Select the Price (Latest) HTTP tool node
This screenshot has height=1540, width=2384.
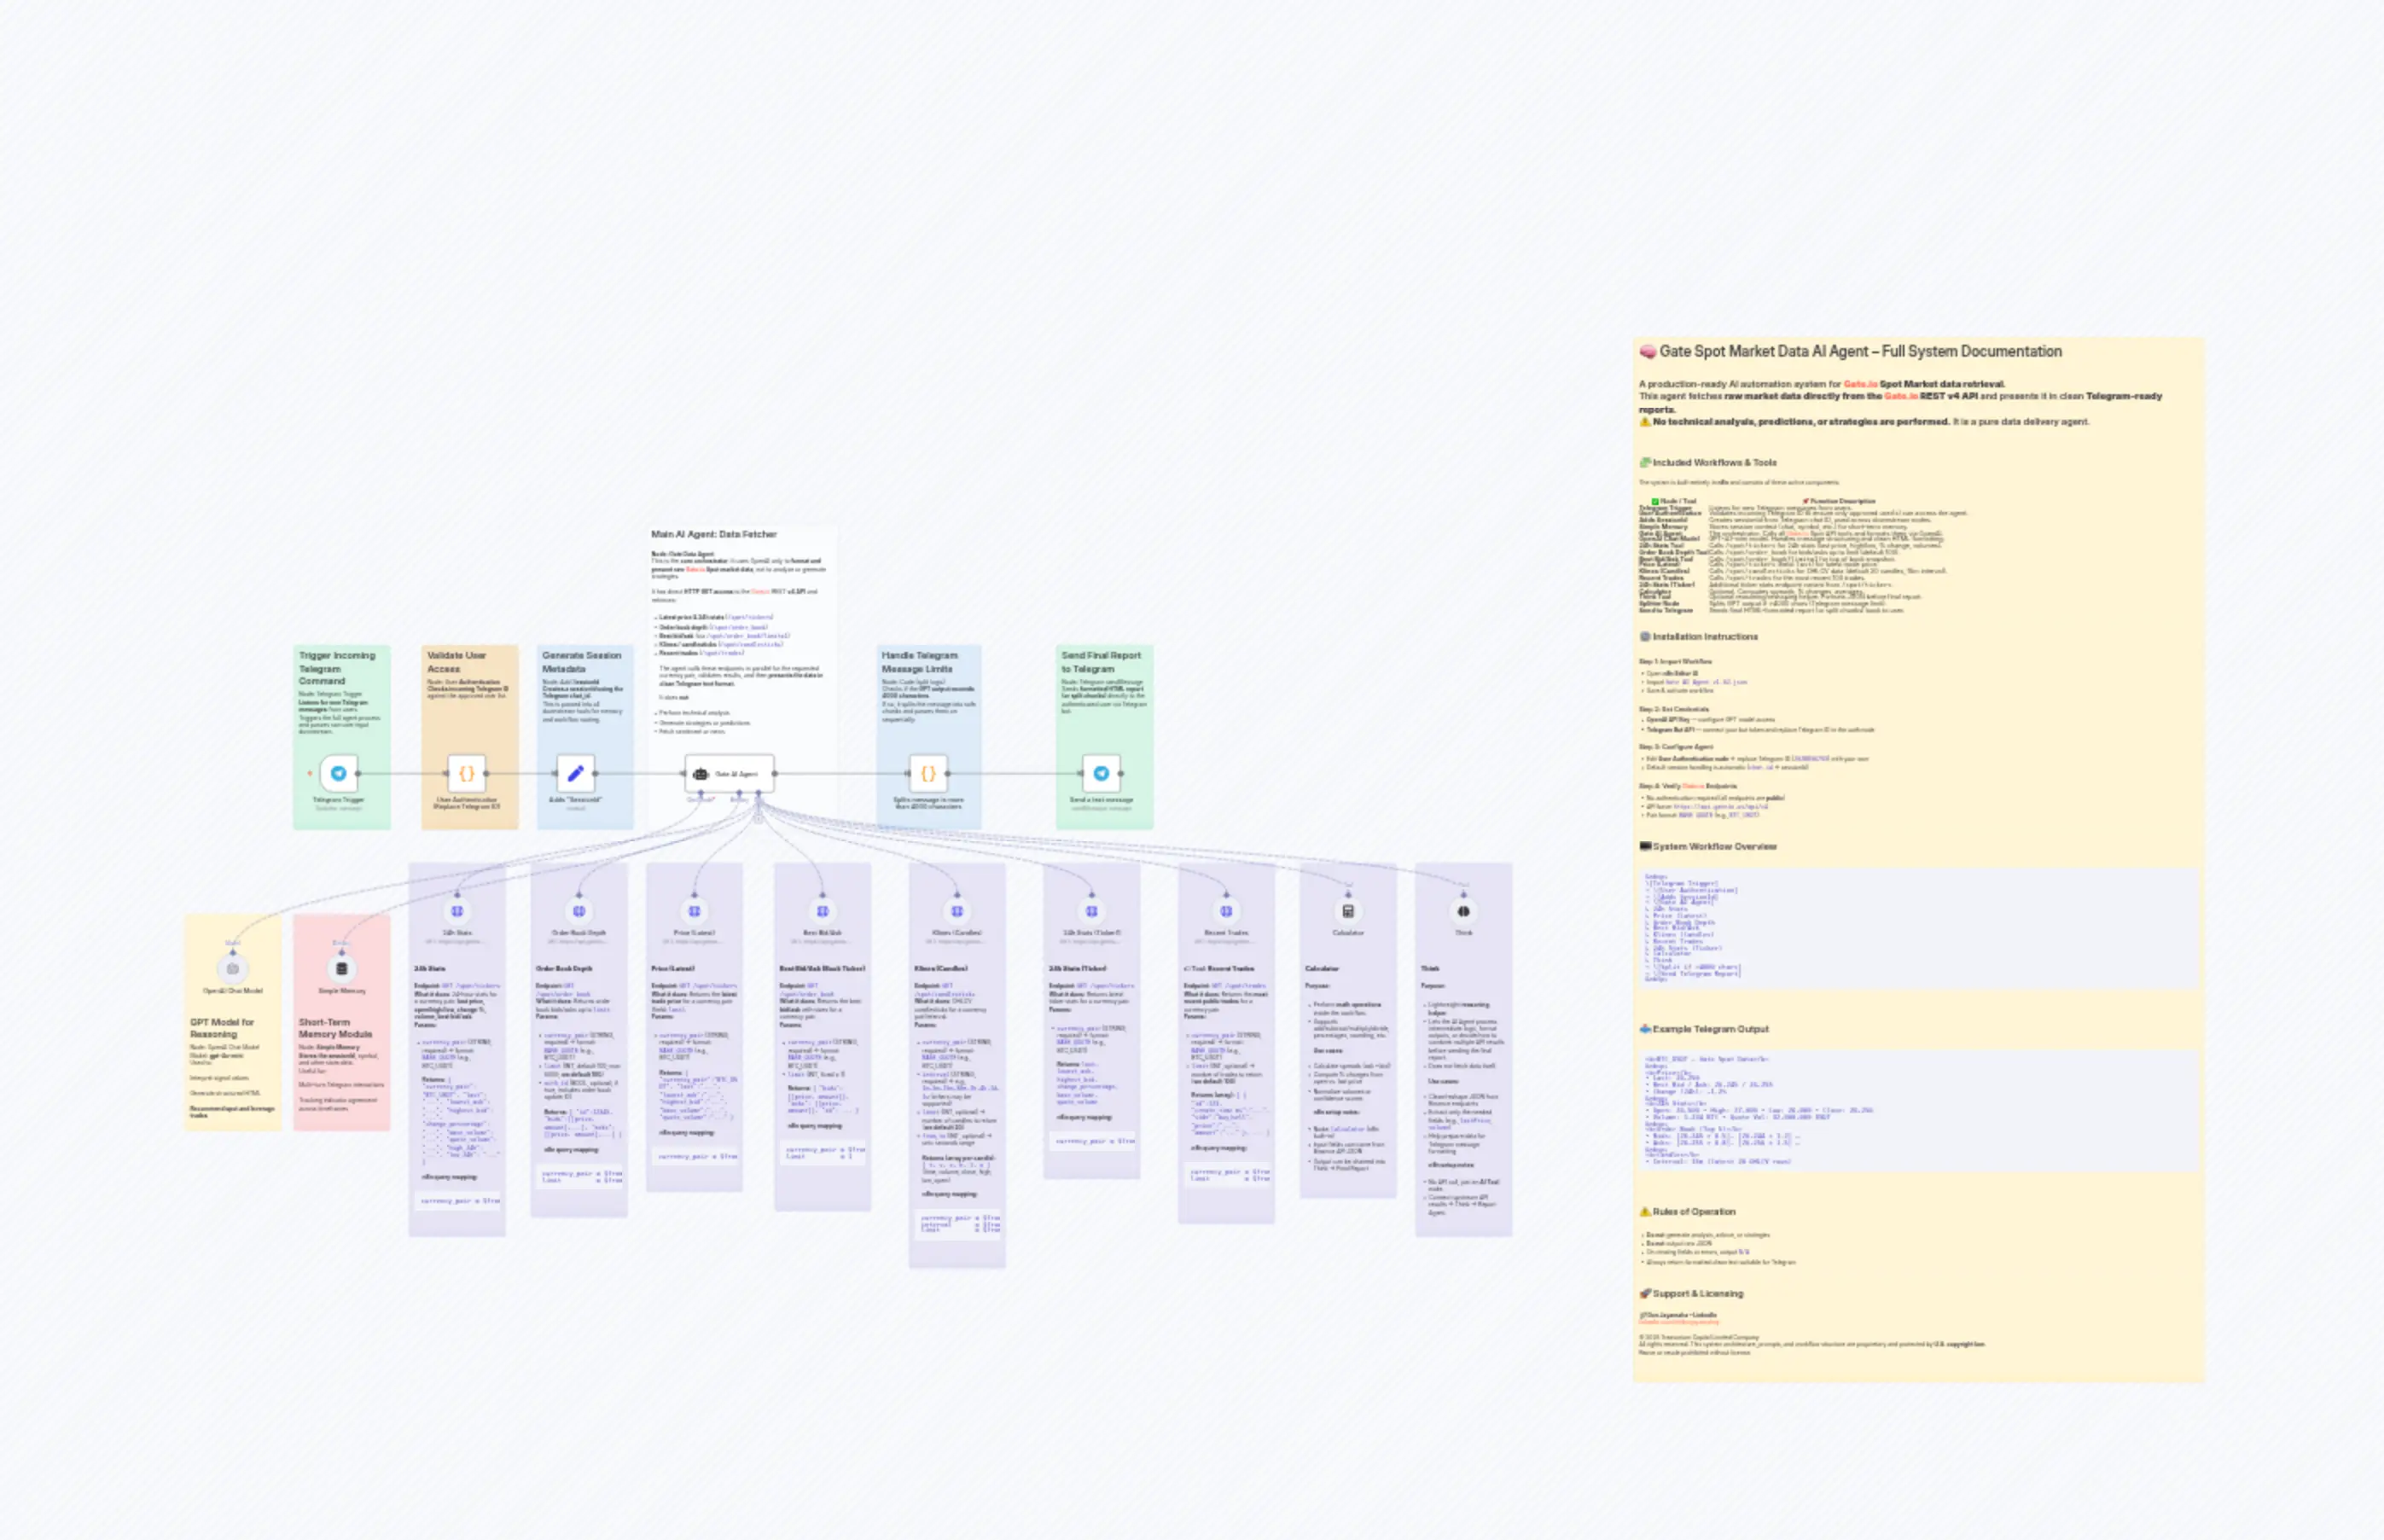click(694, 911)
